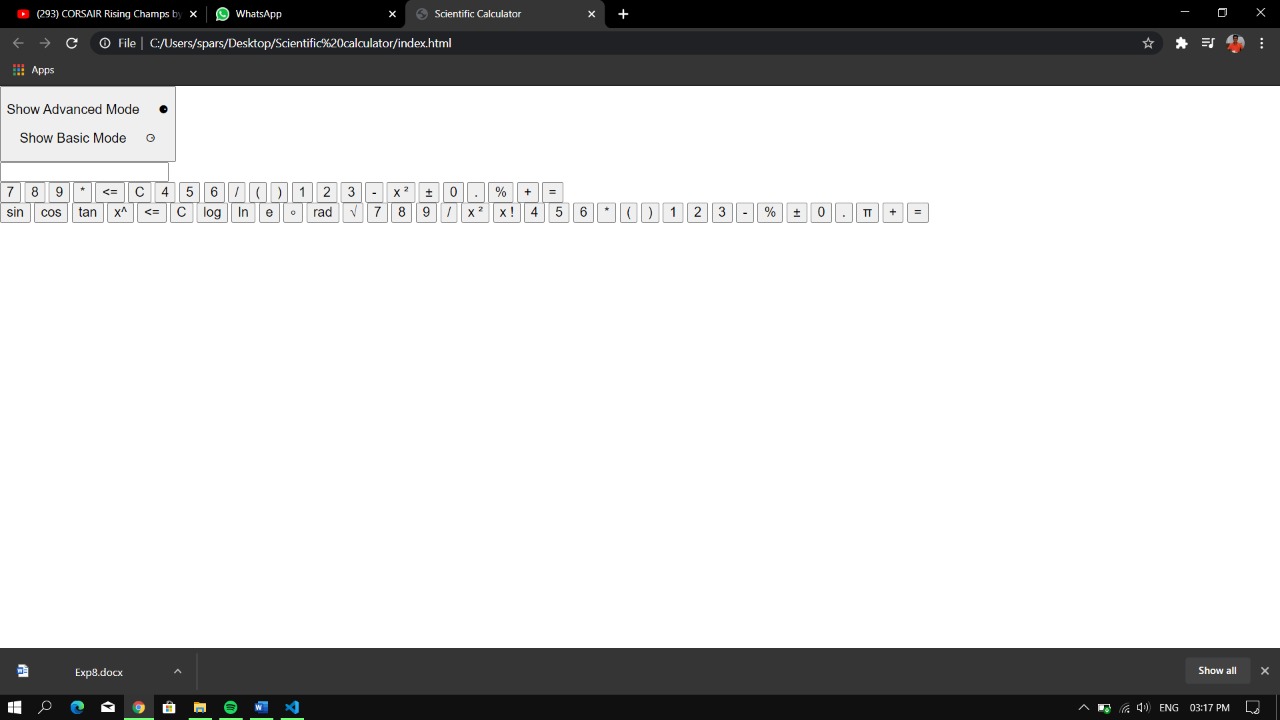Click the log function button
The image size is (1280, 720).
(x=211, y=212)
